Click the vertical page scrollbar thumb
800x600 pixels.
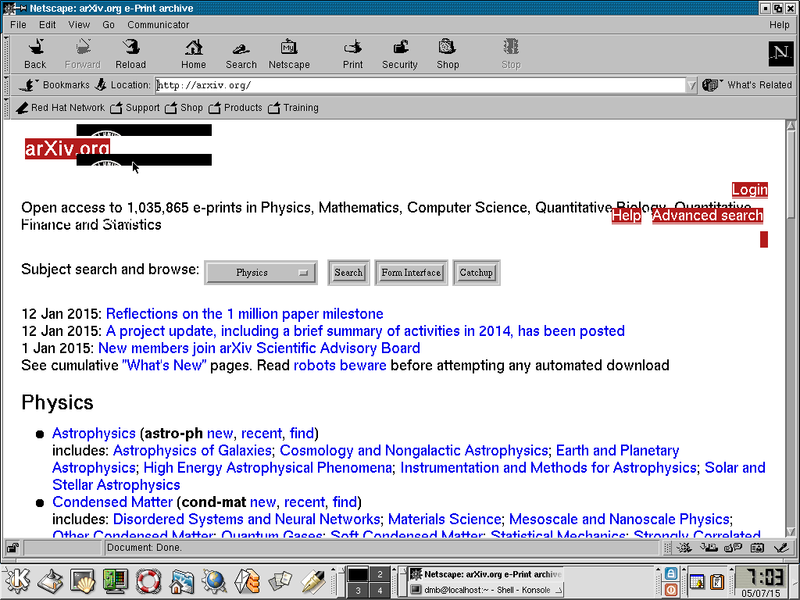(791, 175)
